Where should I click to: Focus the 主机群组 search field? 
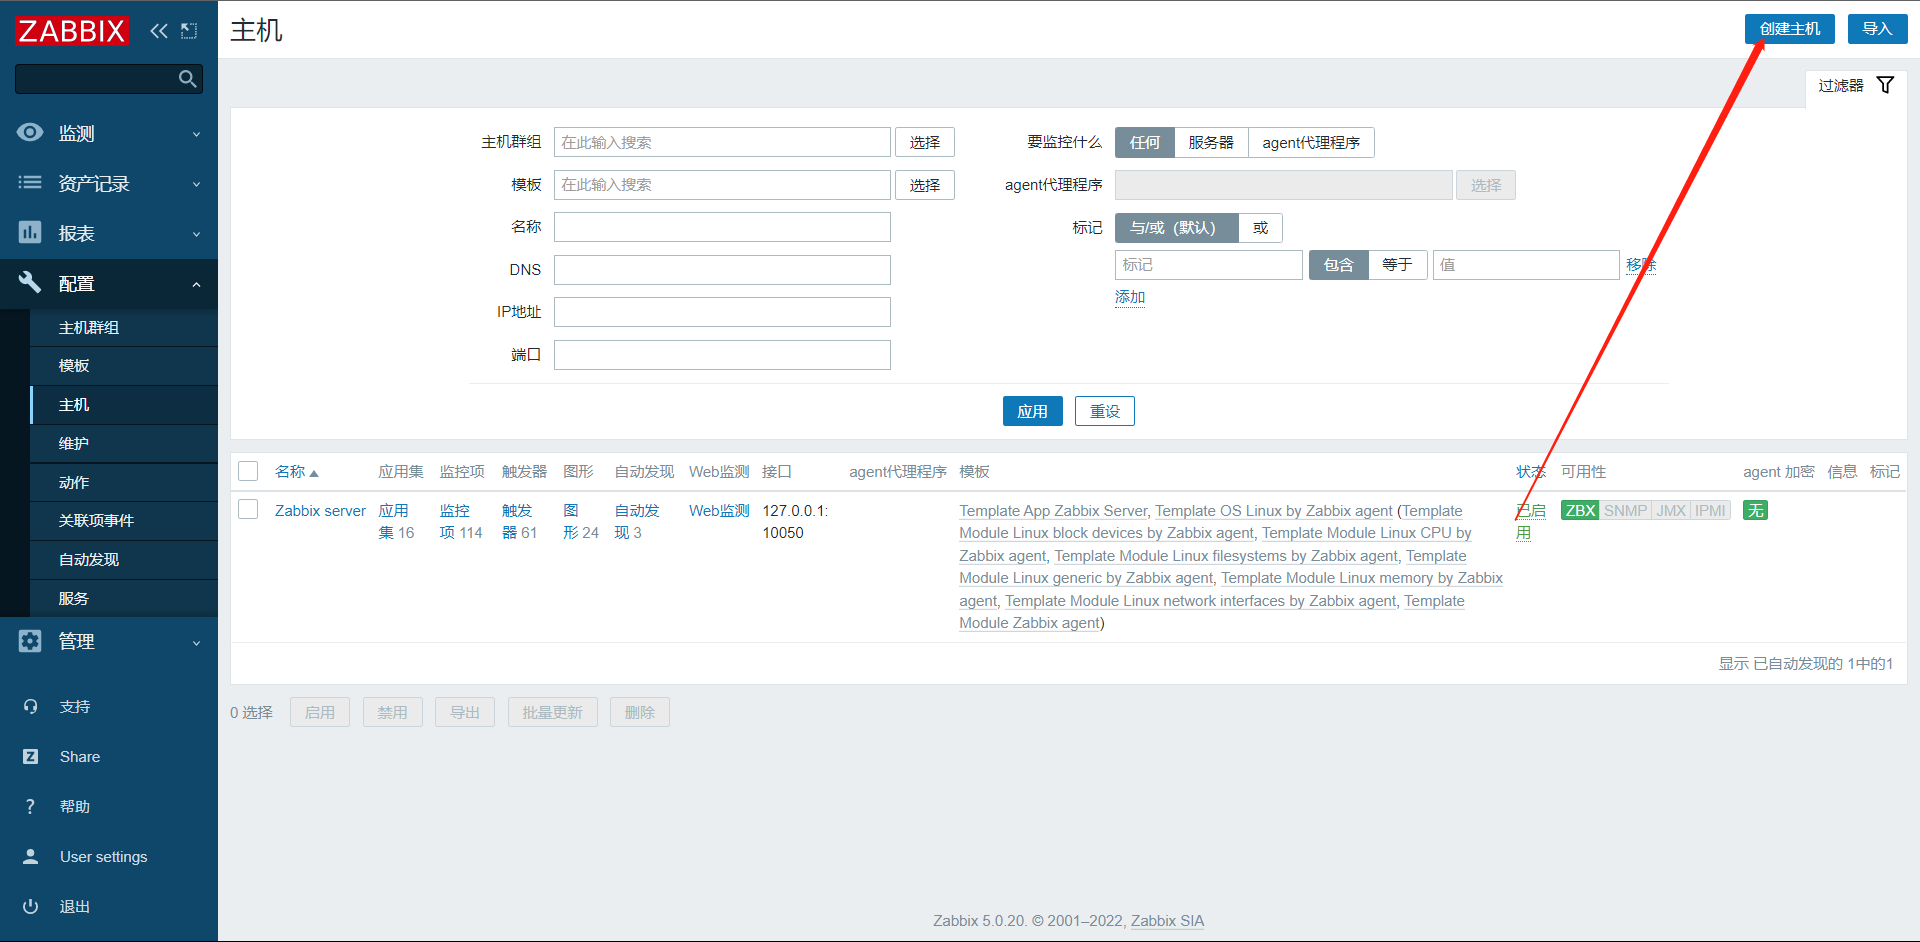[x=722, y=142]
